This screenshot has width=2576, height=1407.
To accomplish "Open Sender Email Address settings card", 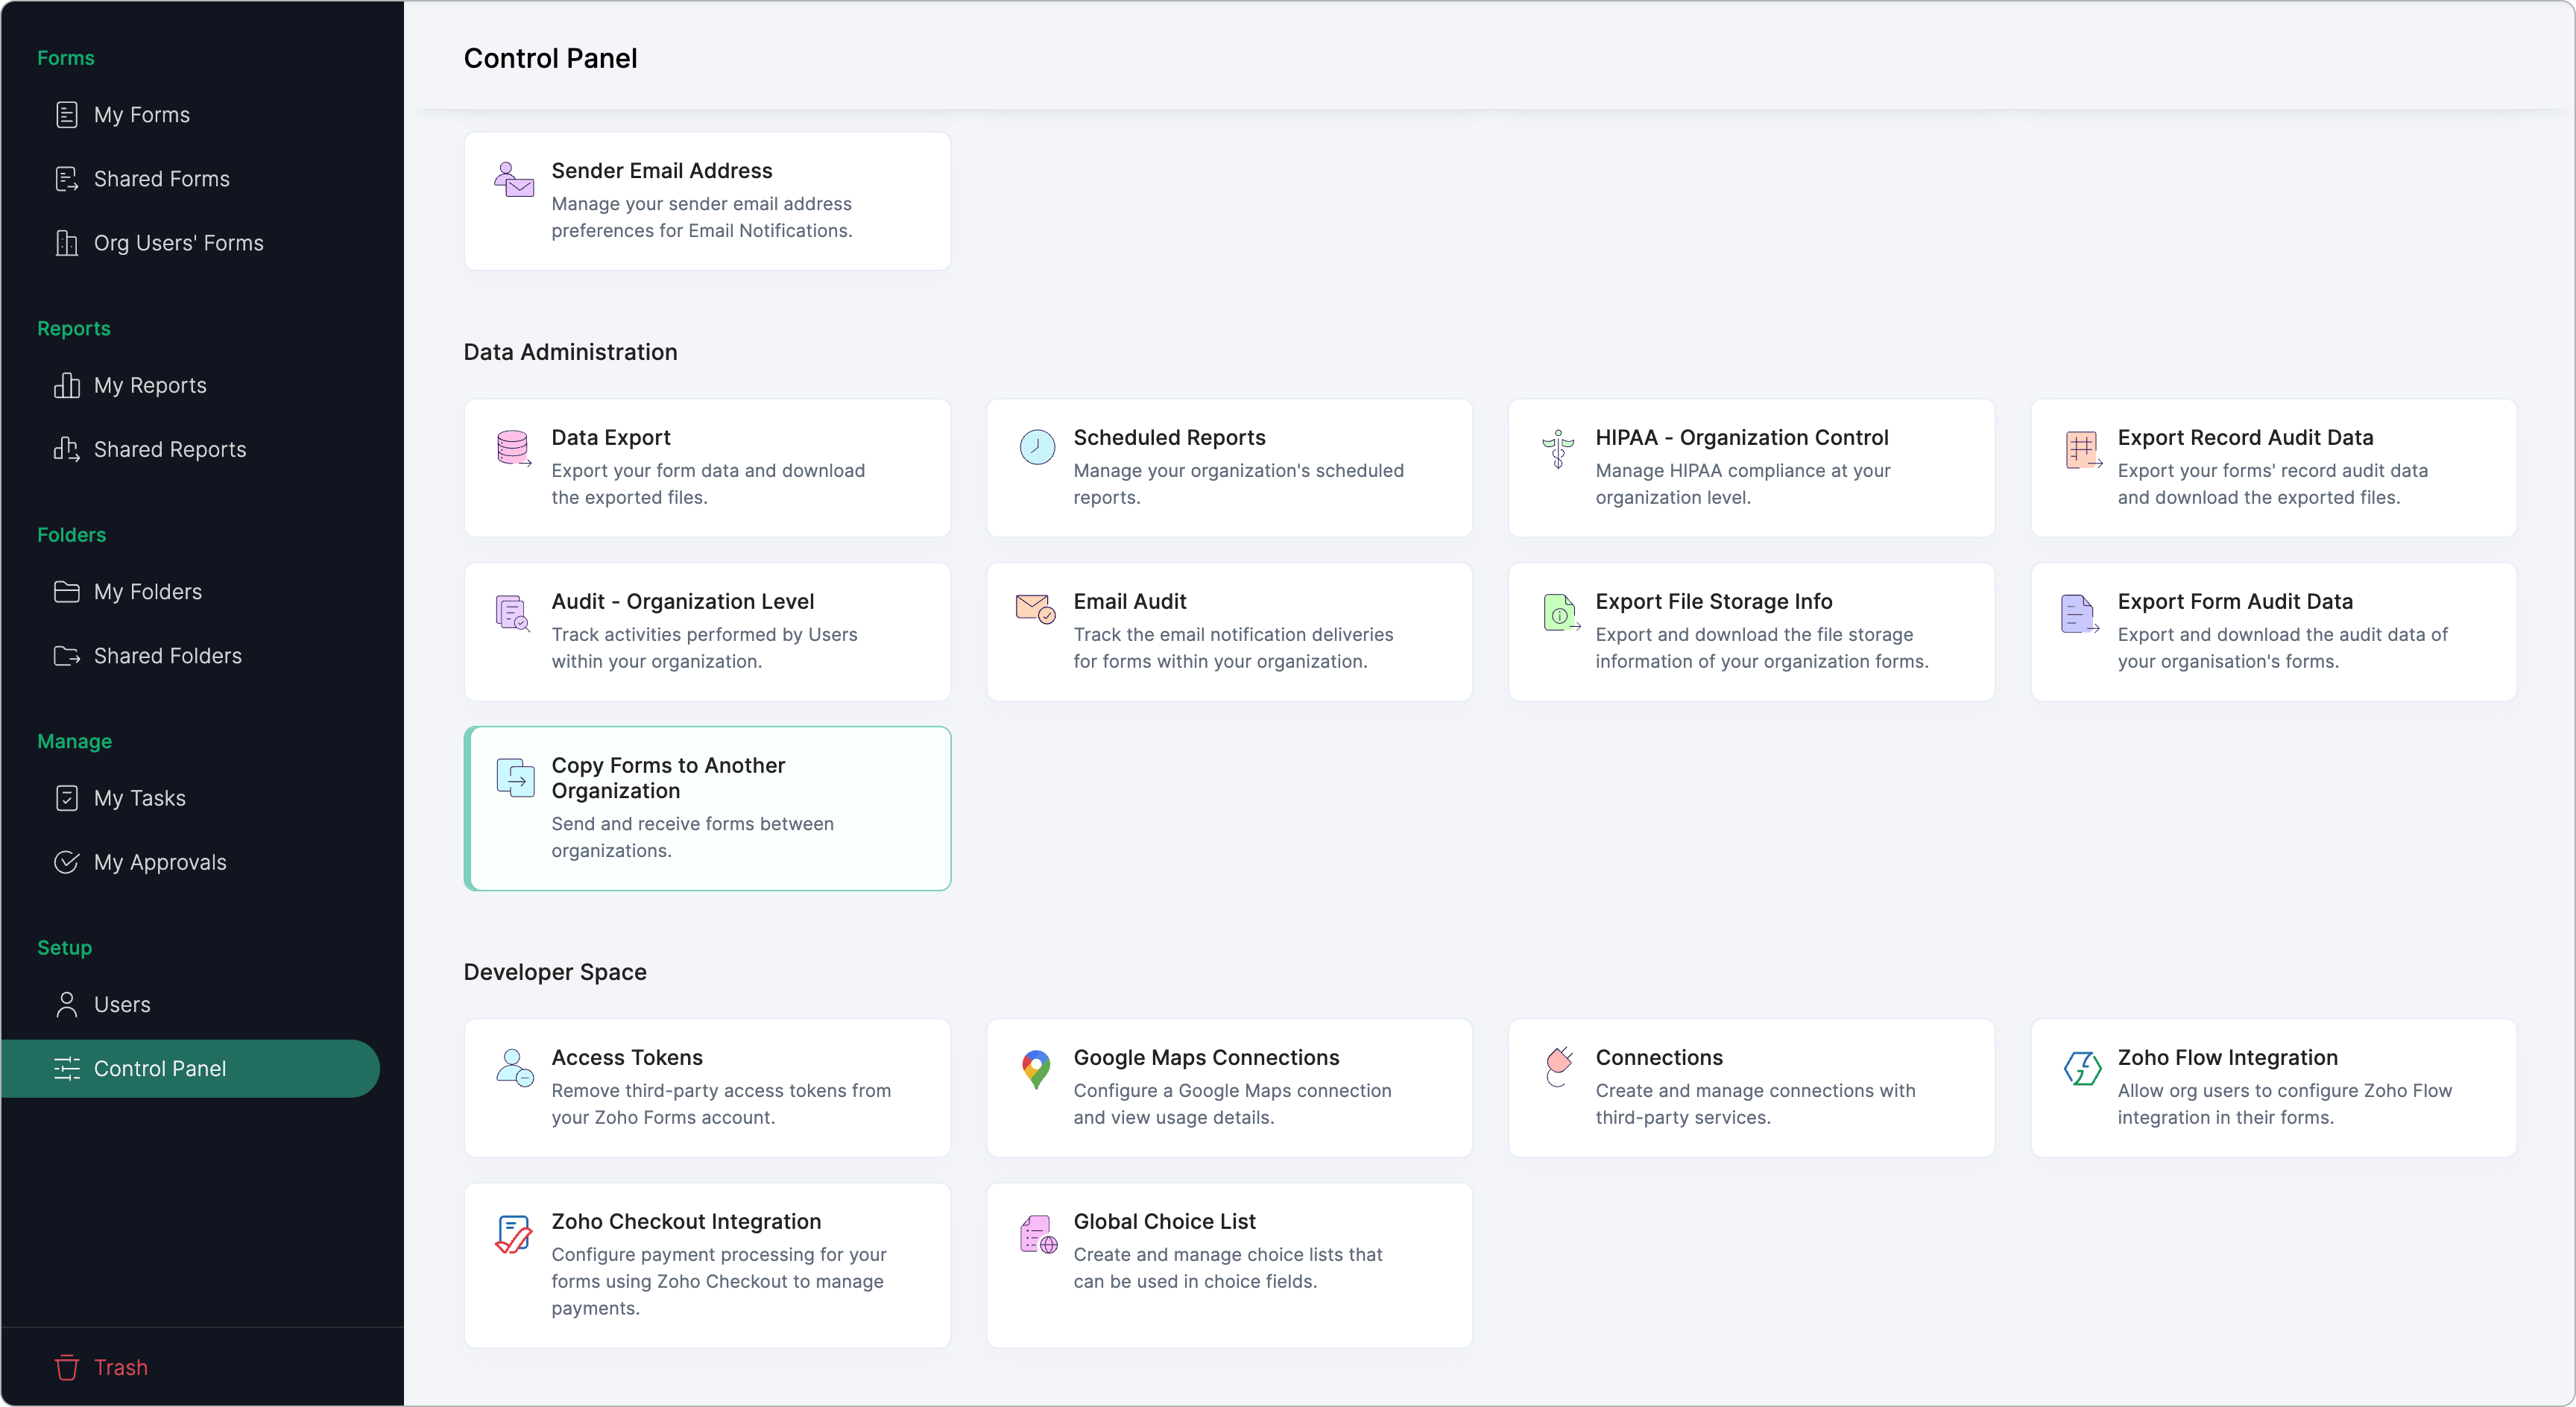I will [x=707, y=201].
